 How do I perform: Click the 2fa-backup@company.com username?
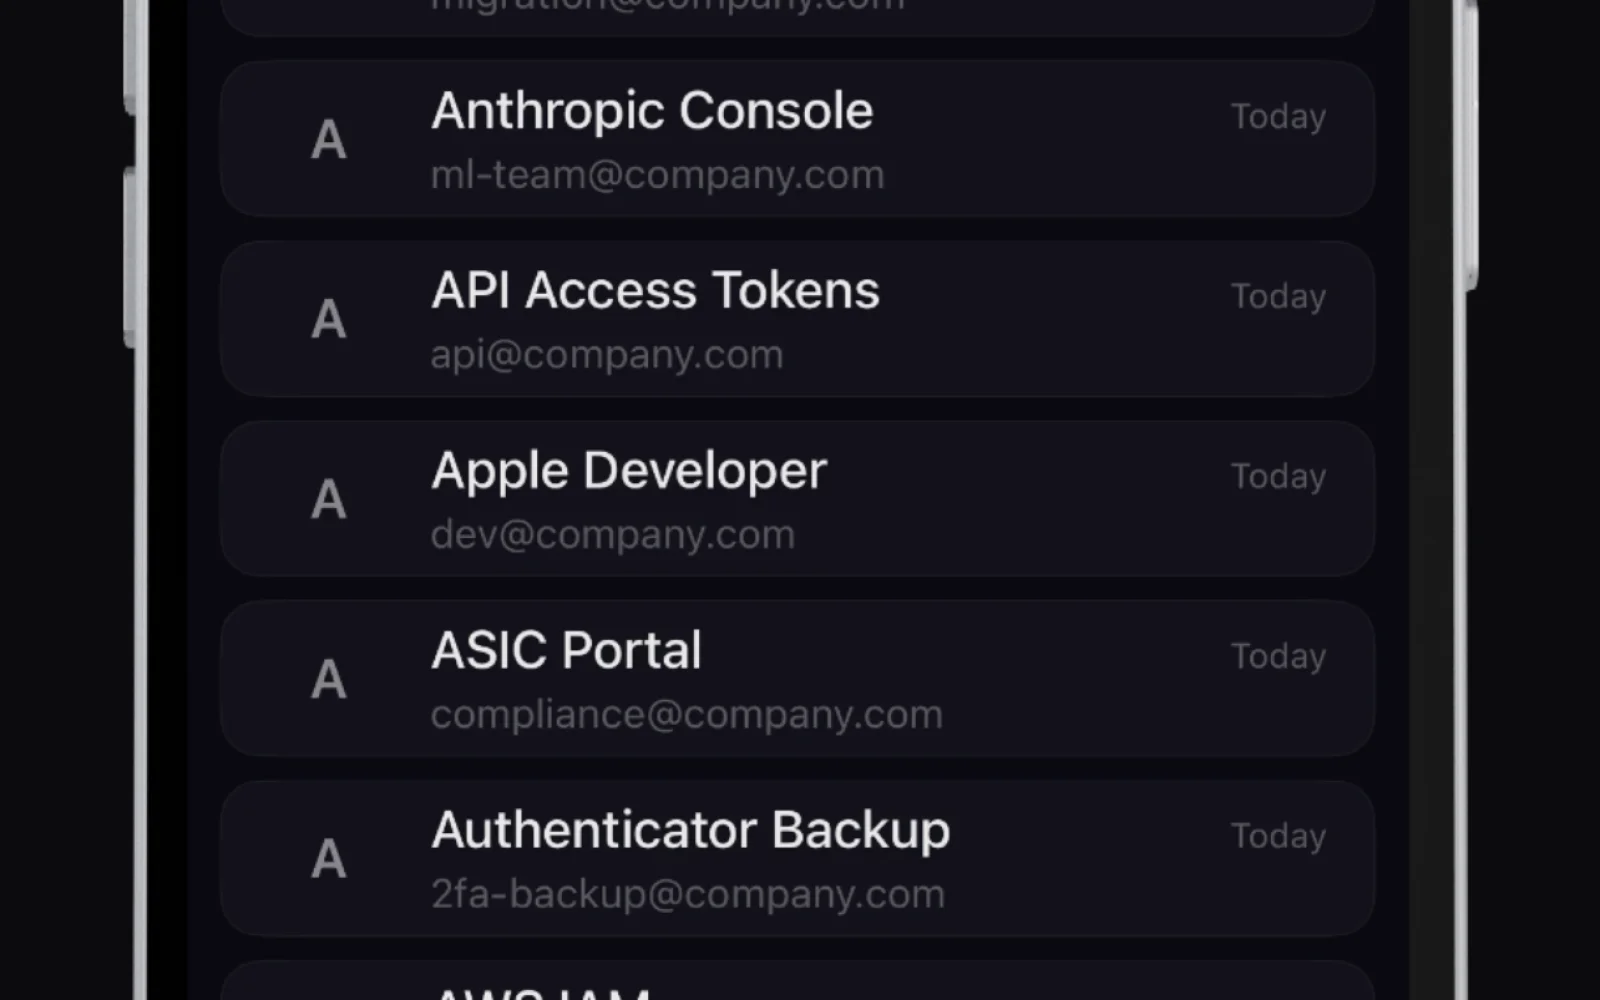(x=687, y=894)
